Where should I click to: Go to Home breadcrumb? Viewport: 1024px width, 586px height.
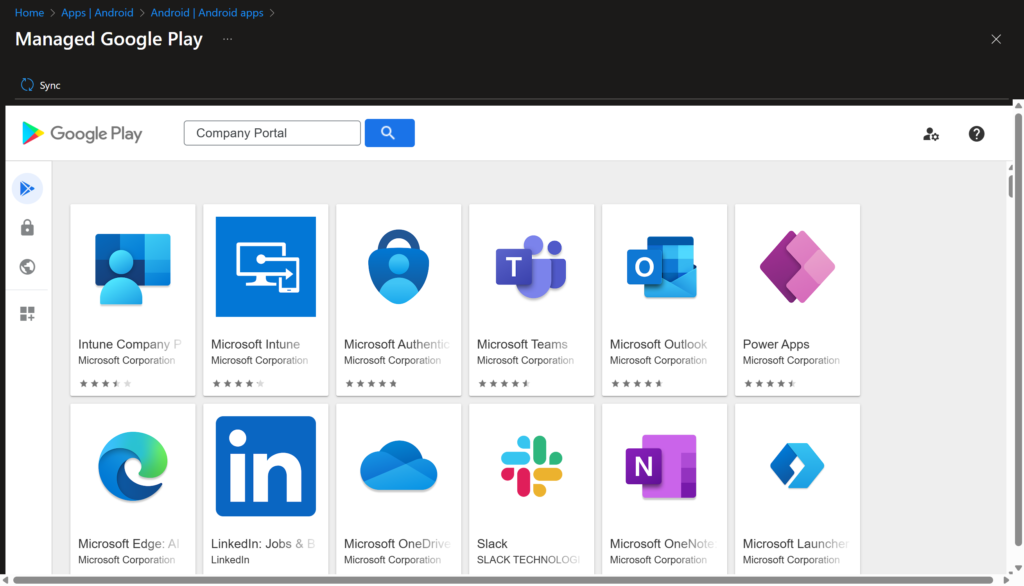click(29, 12)
